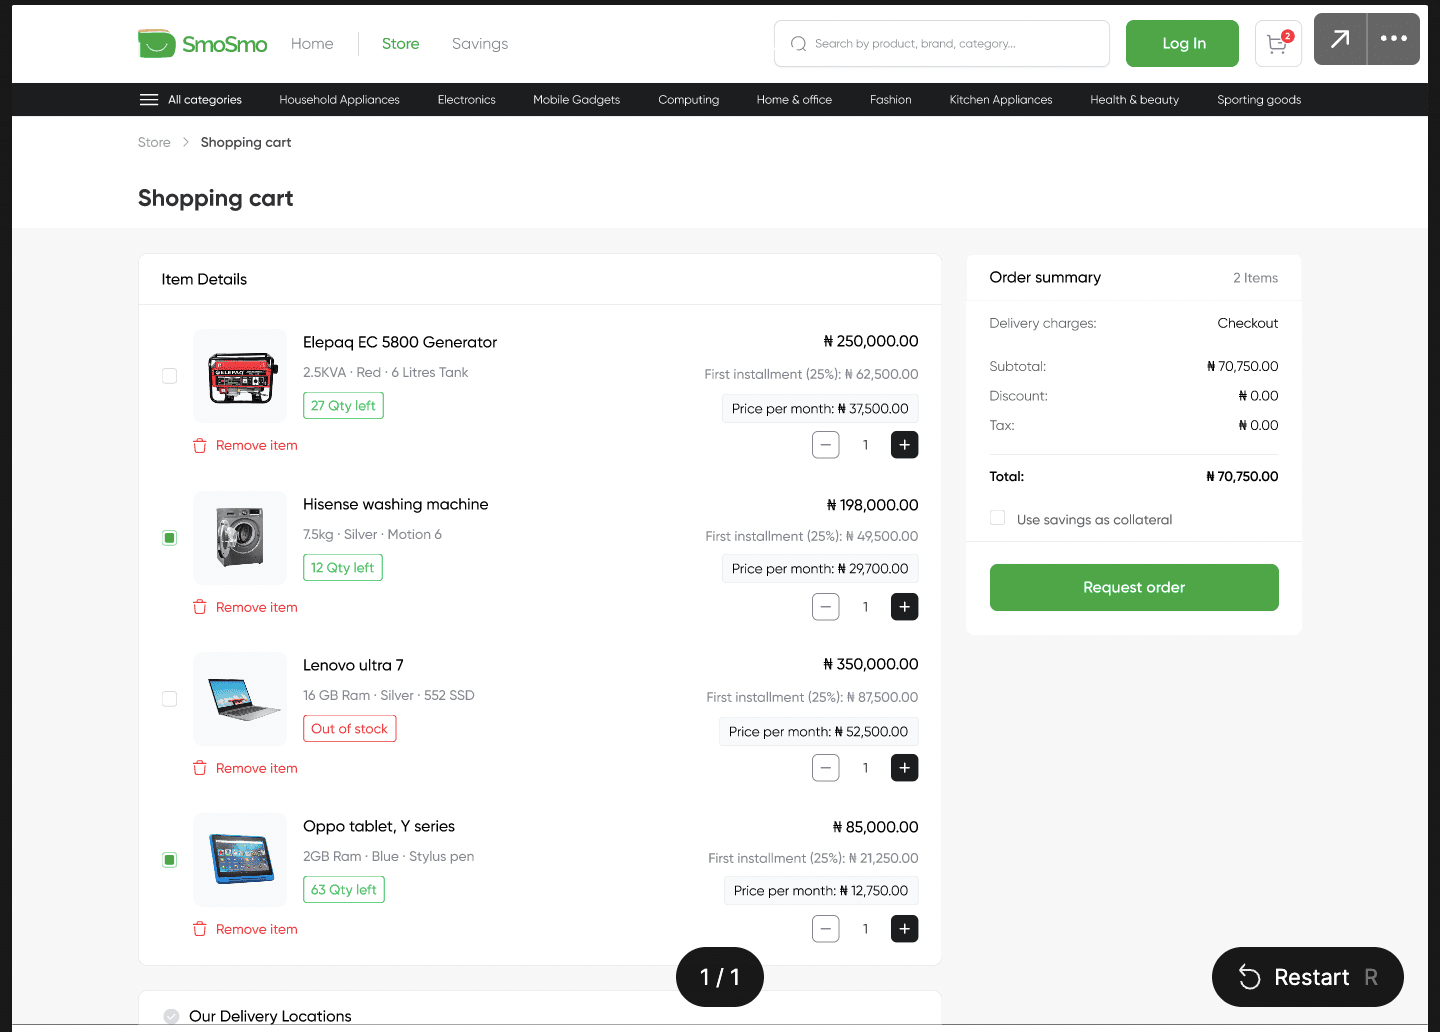Click the expand arrow icon at top right

click(1340, 39)
